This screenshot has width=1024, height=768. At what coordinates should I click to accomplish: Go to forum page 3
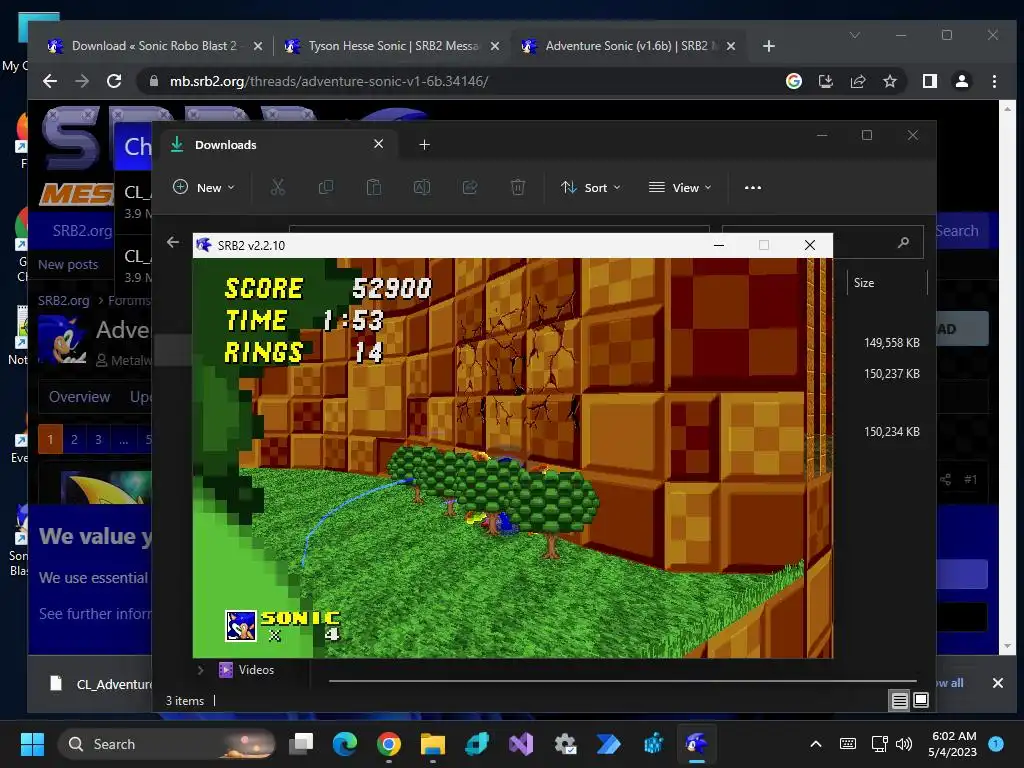[99, 439]
